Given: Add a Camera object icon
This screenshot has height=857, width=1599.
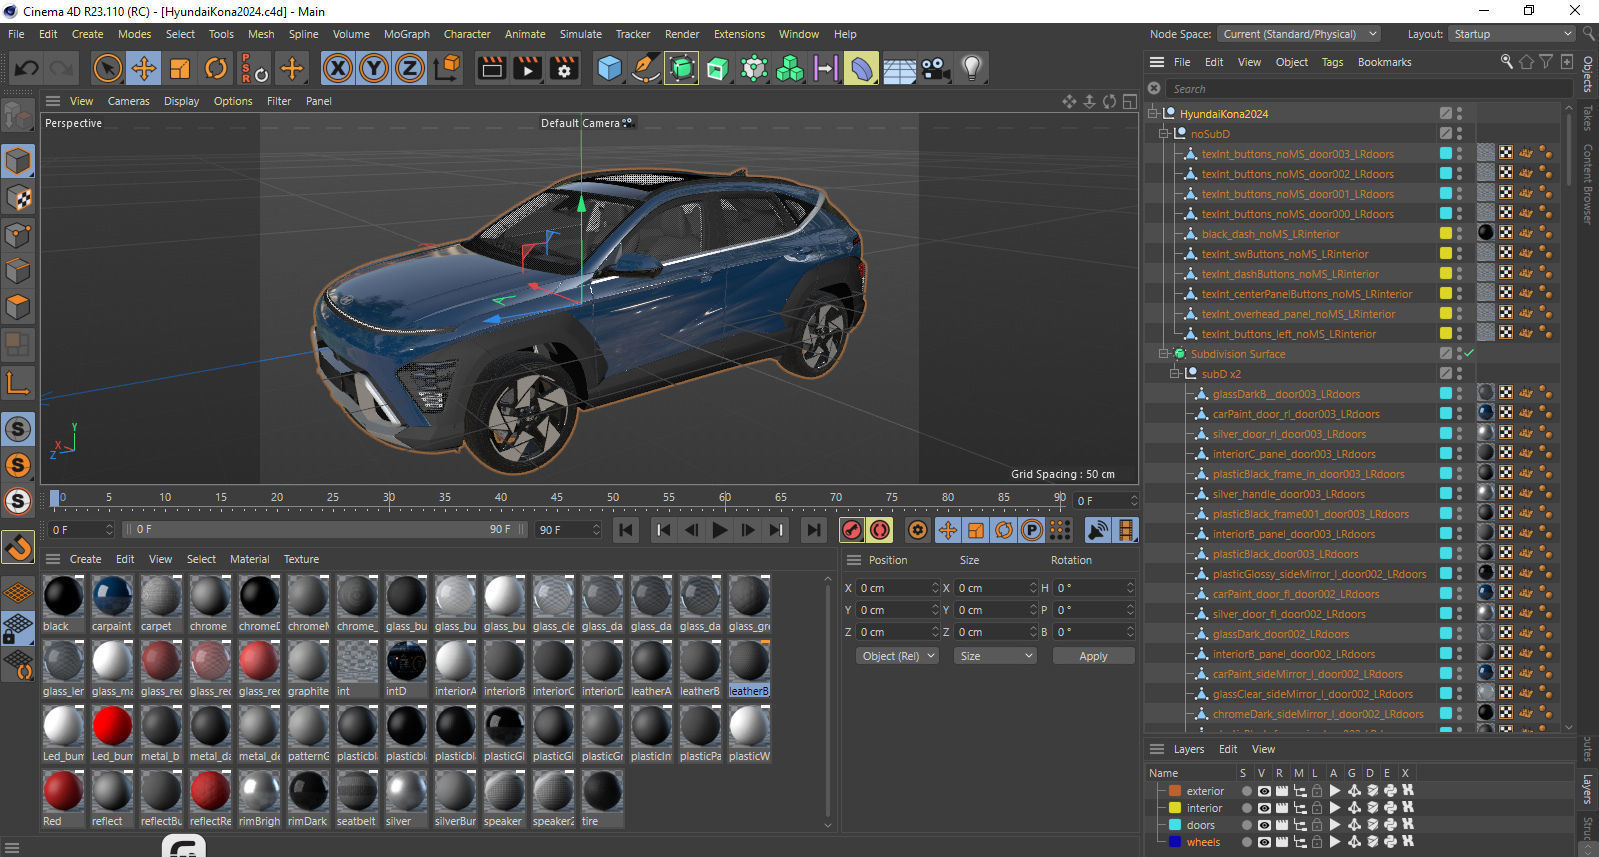Looking at the screenshot, I should [x=935, y=68].
